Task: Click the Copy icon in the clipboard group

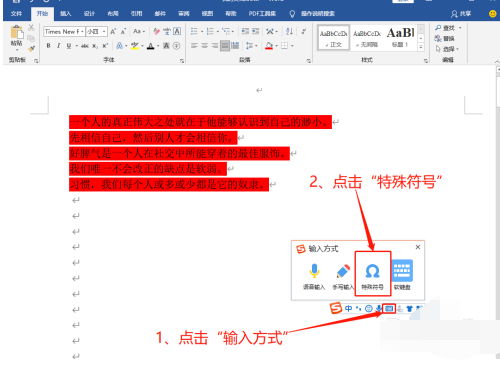Action: pos(31,38)
